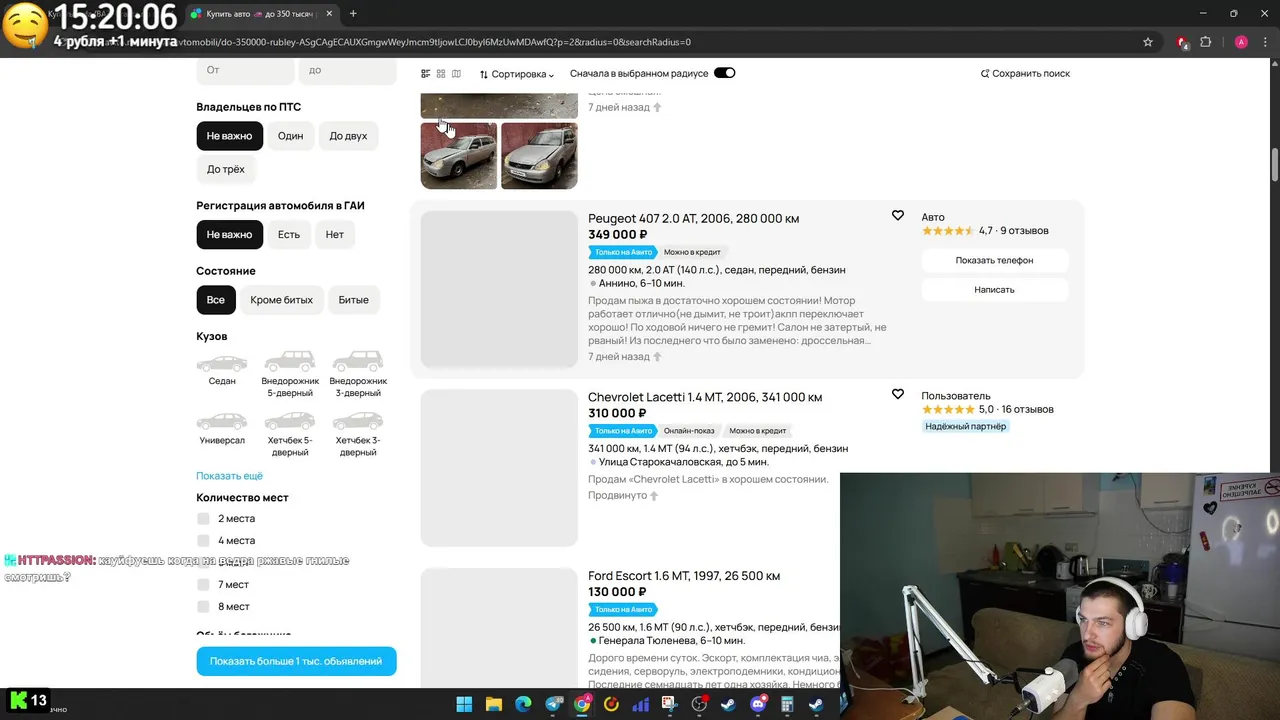Expand body types with Показать ещё

click(230, 476)
